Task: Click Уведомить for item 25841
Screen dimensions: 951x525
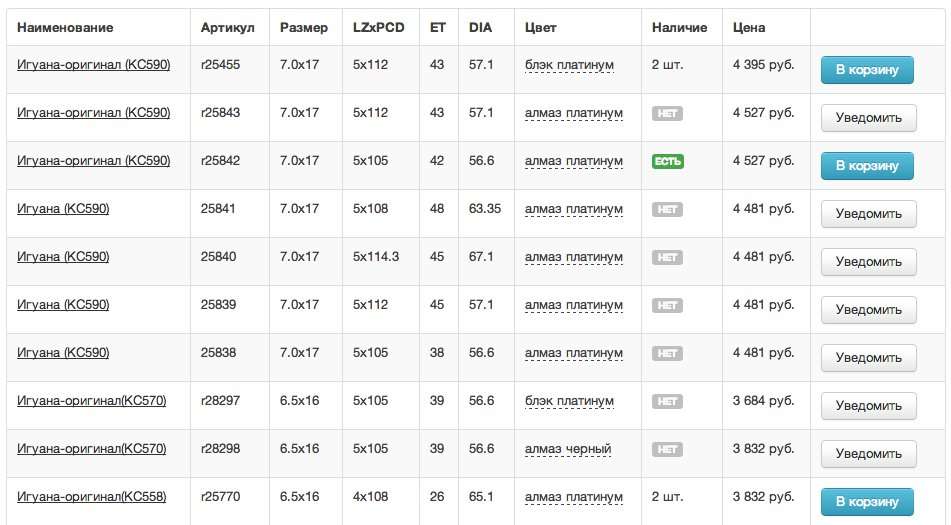Action: point(869,213)
